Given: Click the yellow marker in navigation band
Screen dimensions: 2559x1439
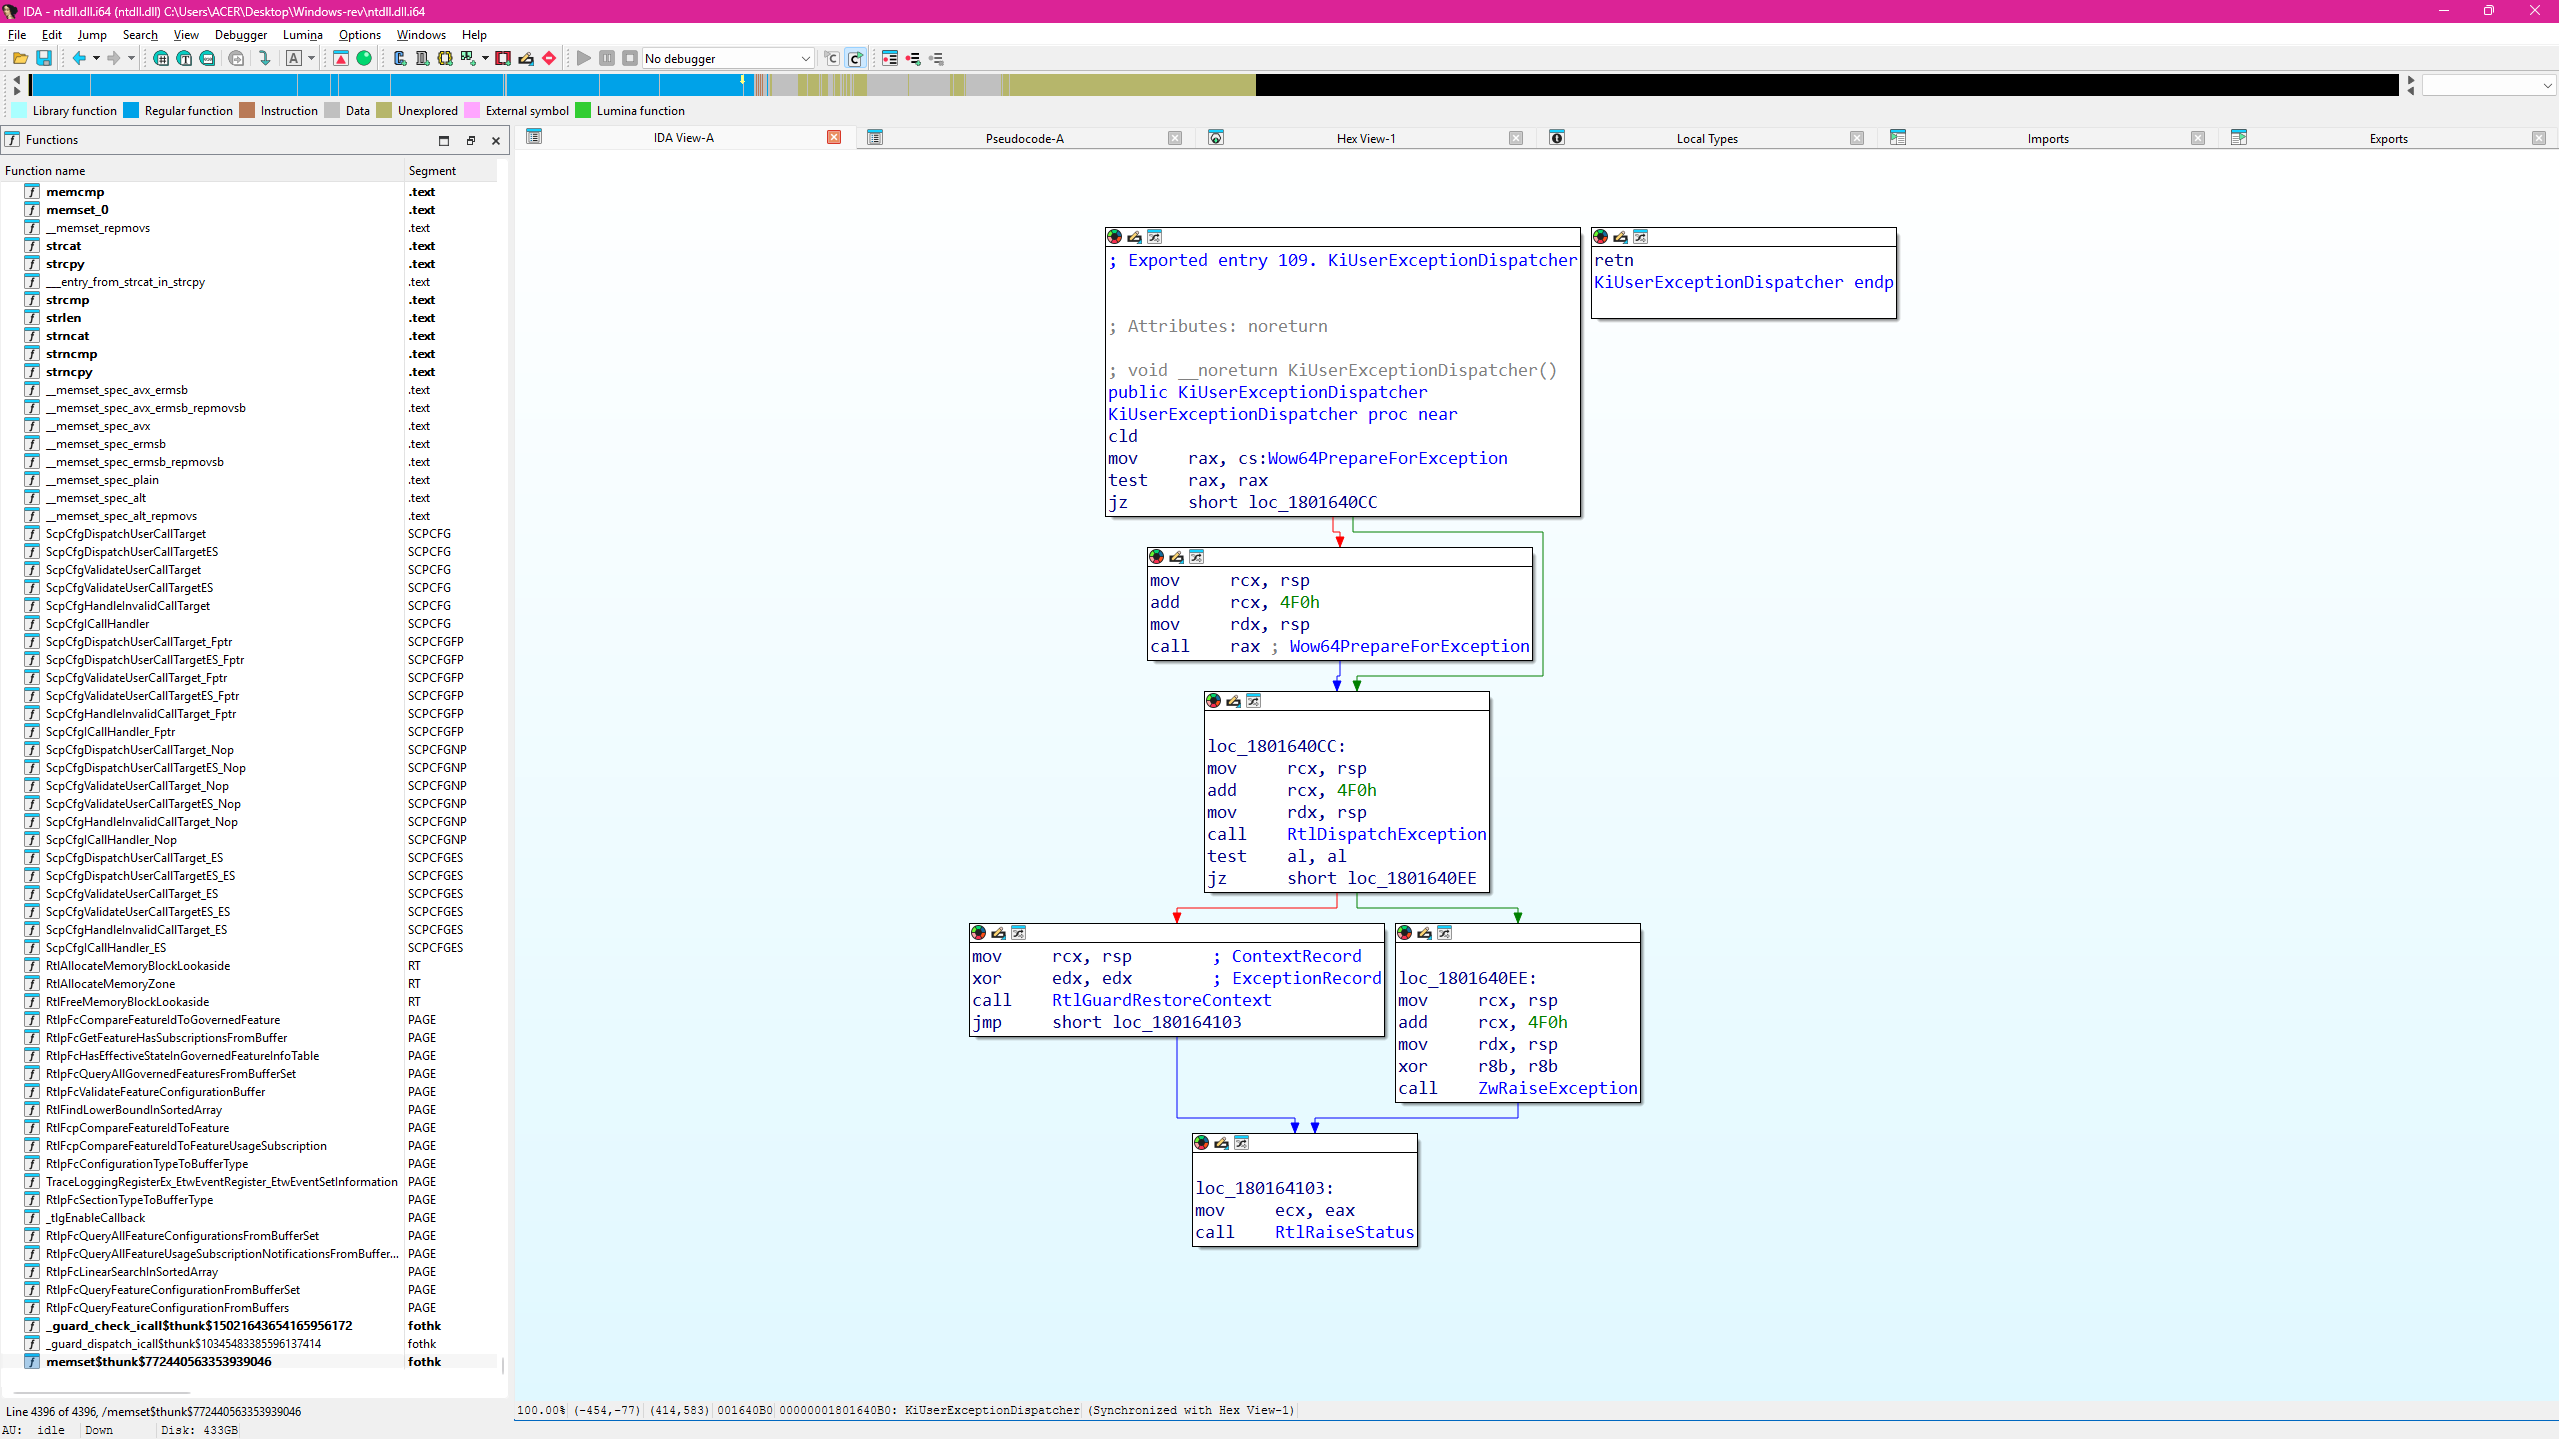Looking at the screenshot, I should pos(742,77).
